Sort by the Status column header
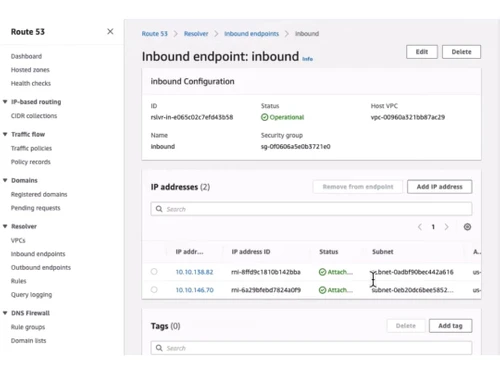This screenshot has height=375, width=500. pos(329,252)
